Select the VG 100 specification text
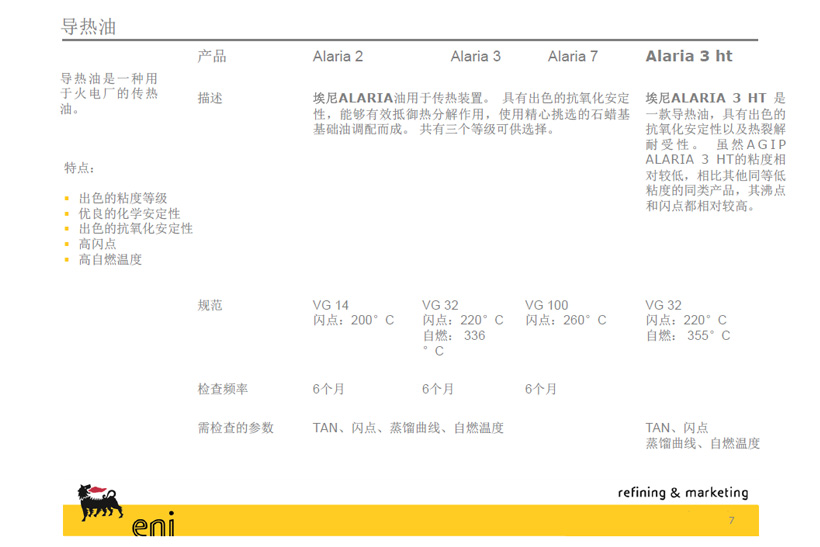820x547 pixels. coord(546,305)
